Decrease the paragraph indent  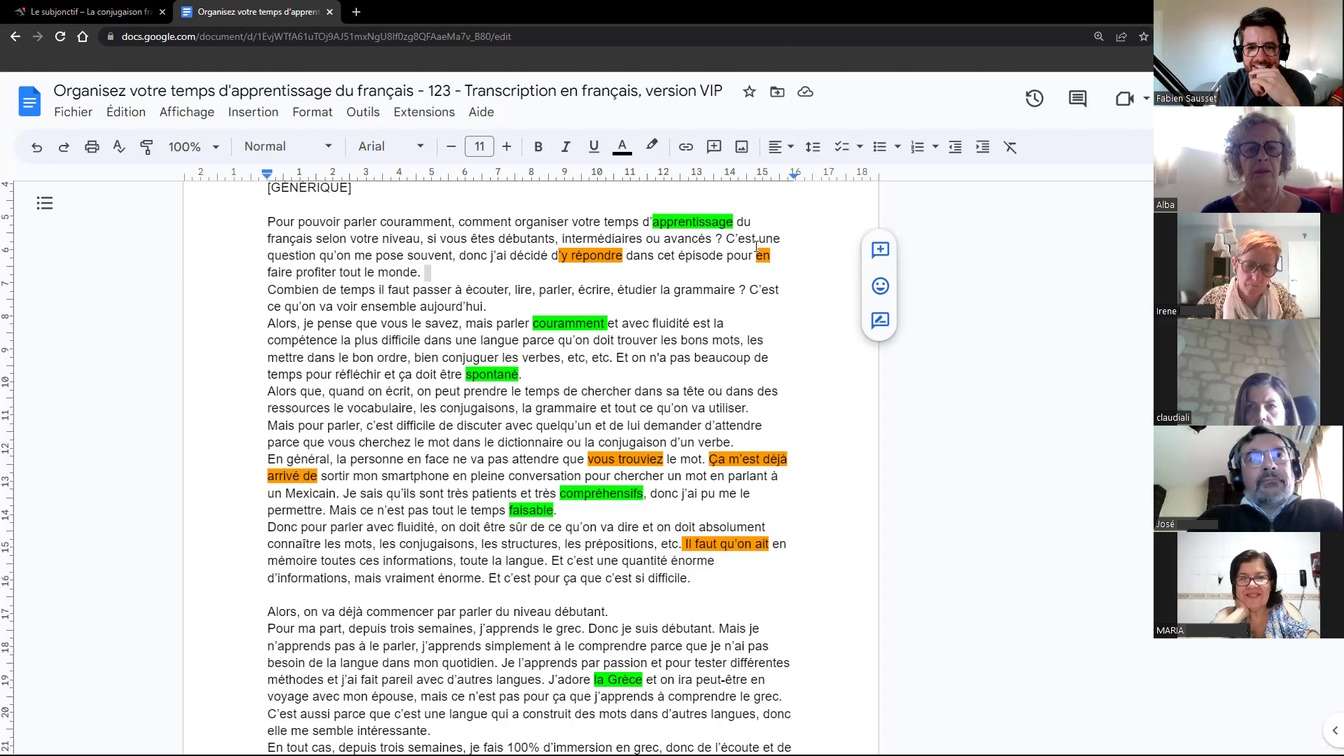955,147
